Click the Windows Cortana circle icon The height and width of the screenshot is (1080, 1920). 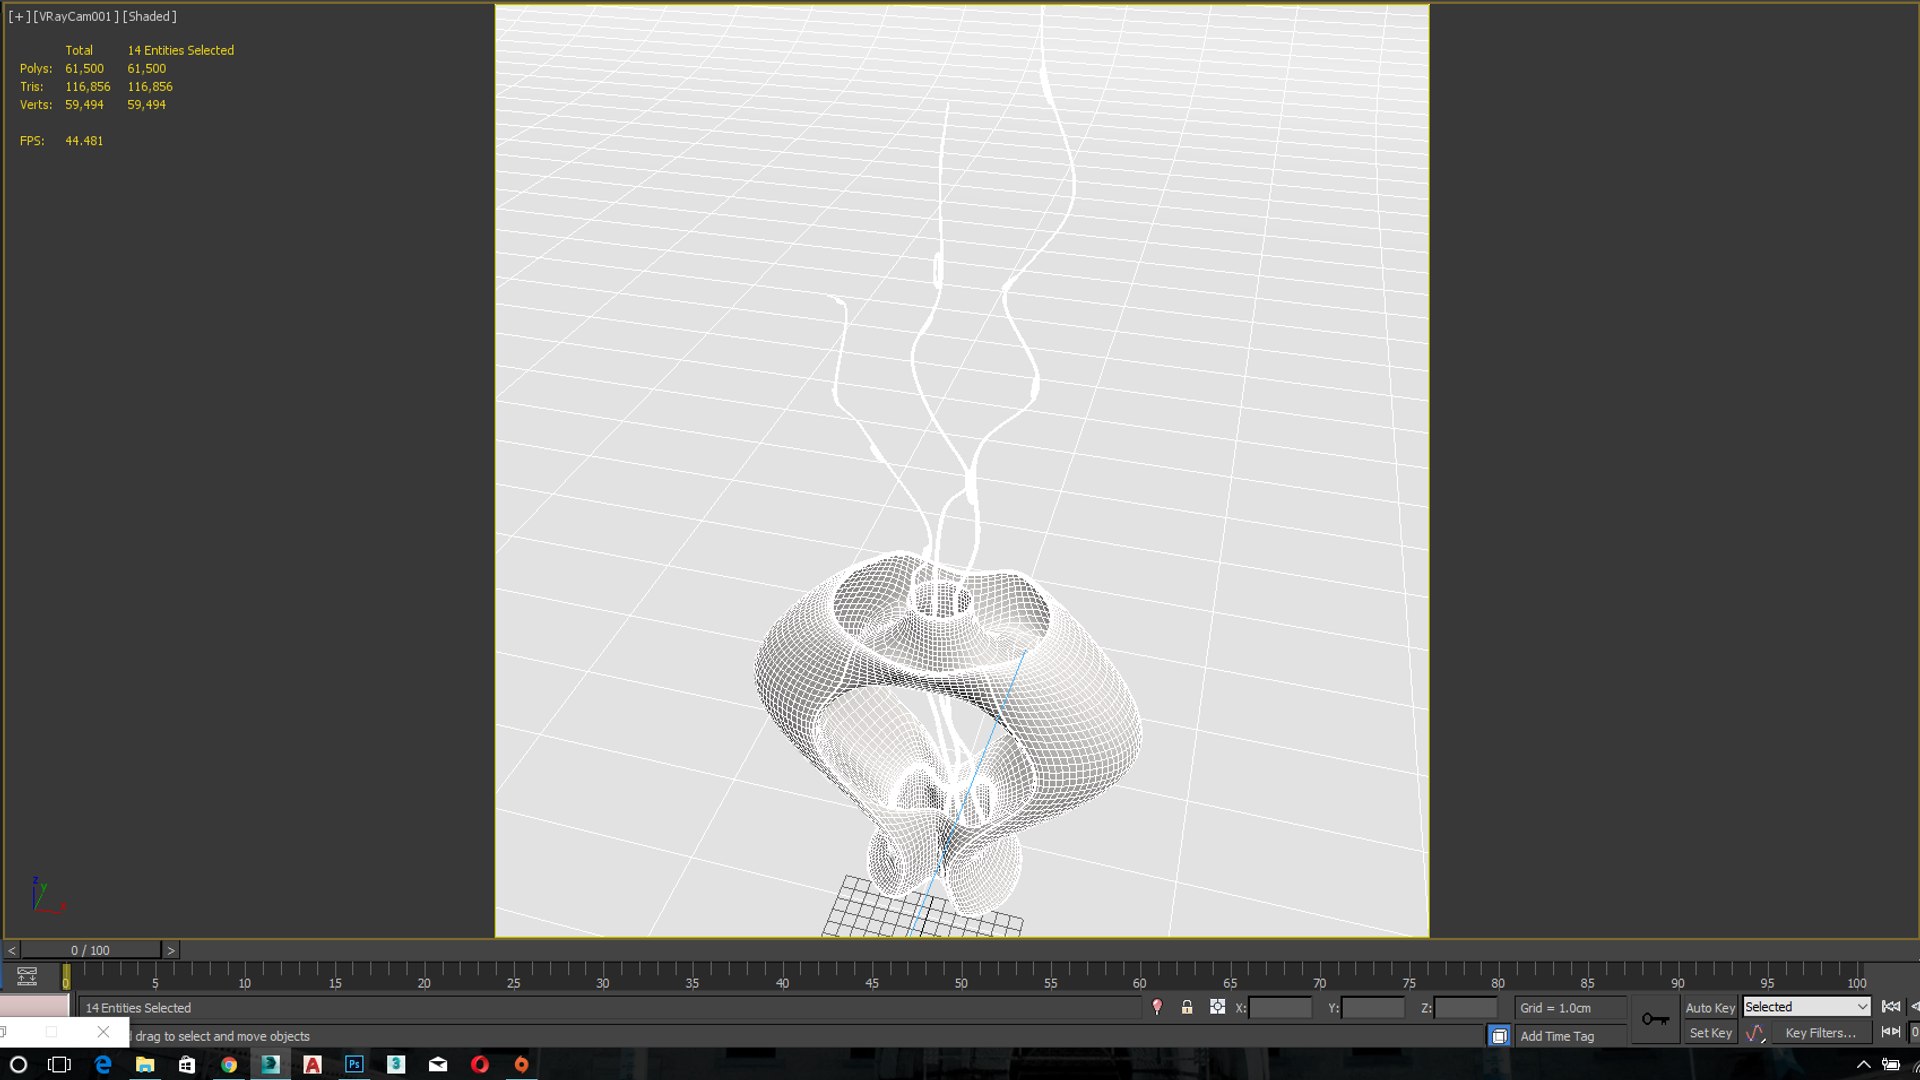(x=18, y=1064)
